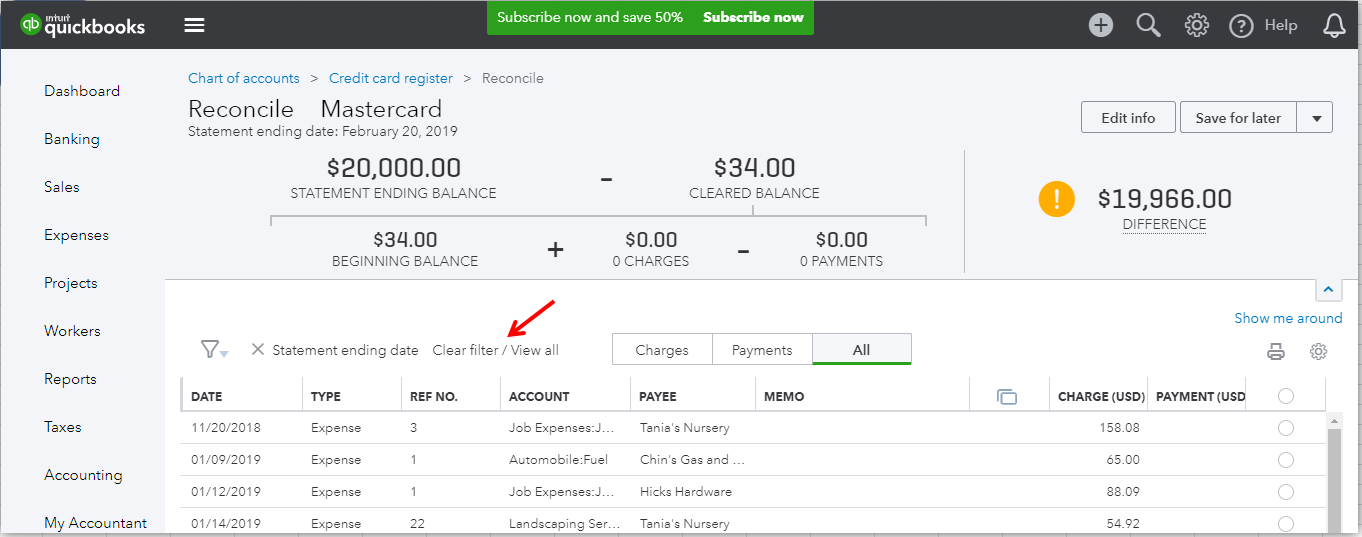Viewport: 1362px width, 537px height.
Task: Click the 11/20/2018 date cell
Action: (226, 428)
